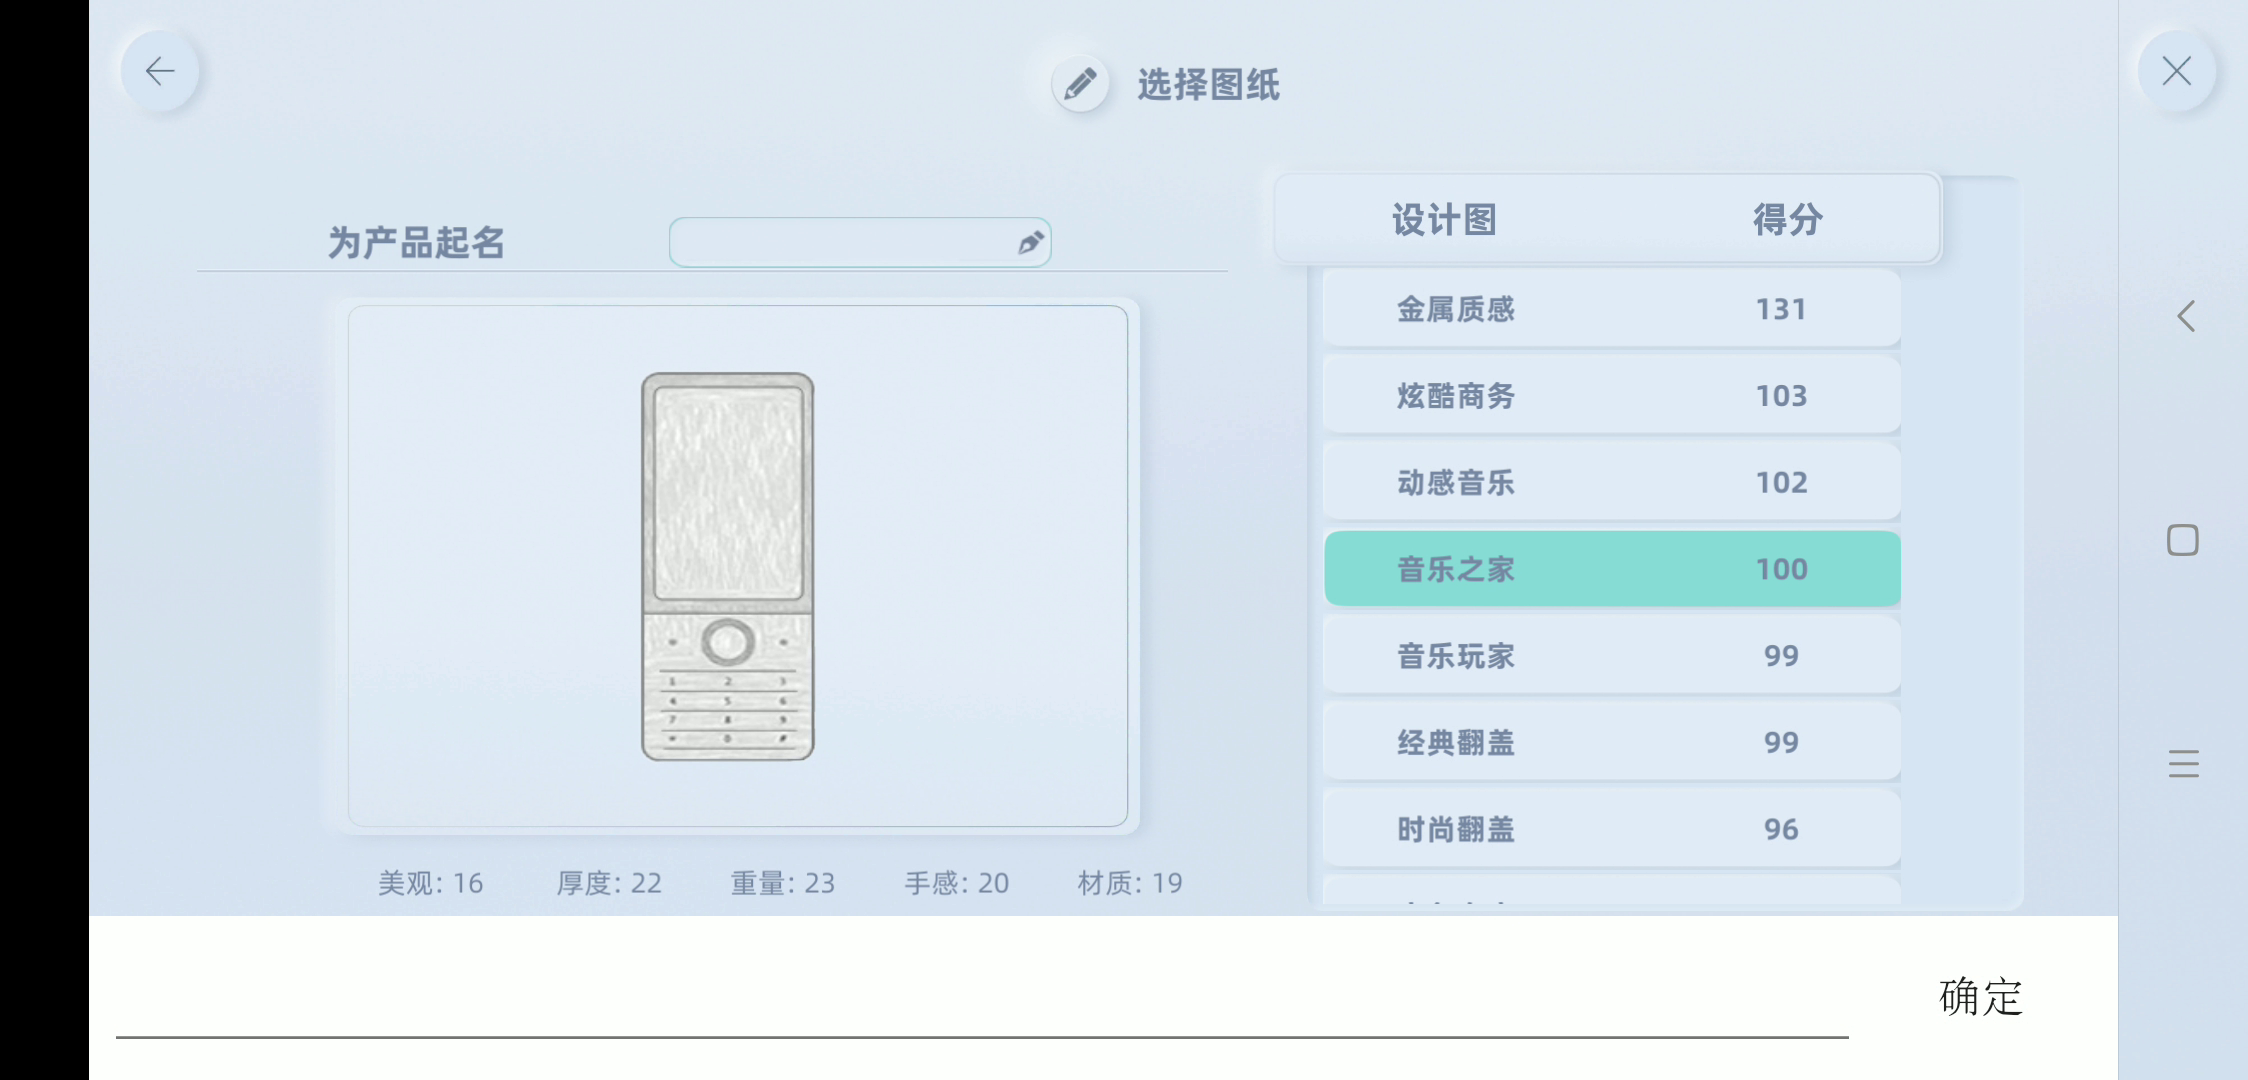The width and height of the screenshot is (2248, 1080).
Task: Choose the 经典翻盖 design
Action: pyautogui.click(x=1612, y=743)
